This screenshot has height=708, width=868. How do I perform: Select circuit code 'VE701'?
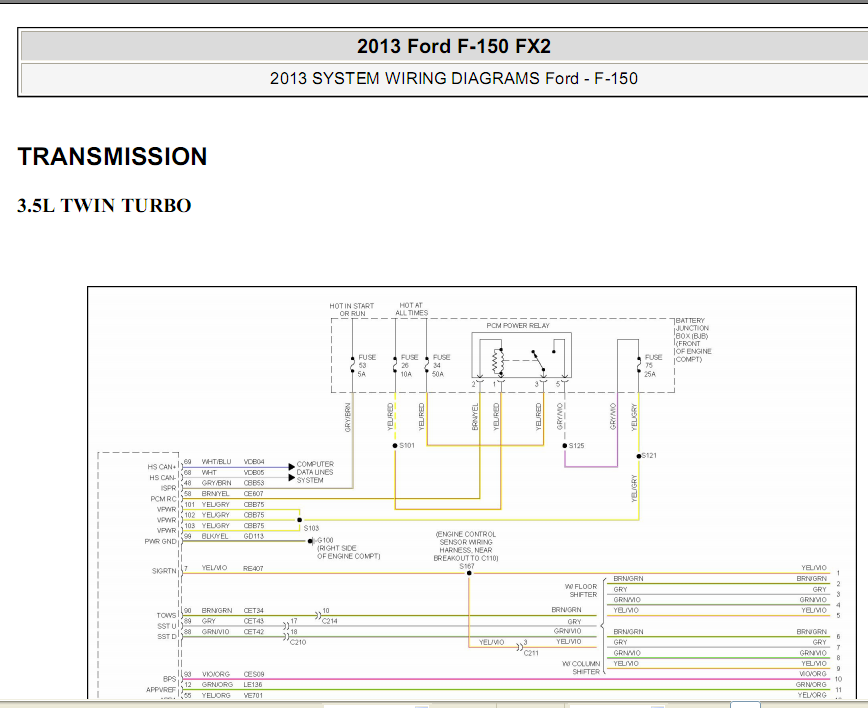253,695
